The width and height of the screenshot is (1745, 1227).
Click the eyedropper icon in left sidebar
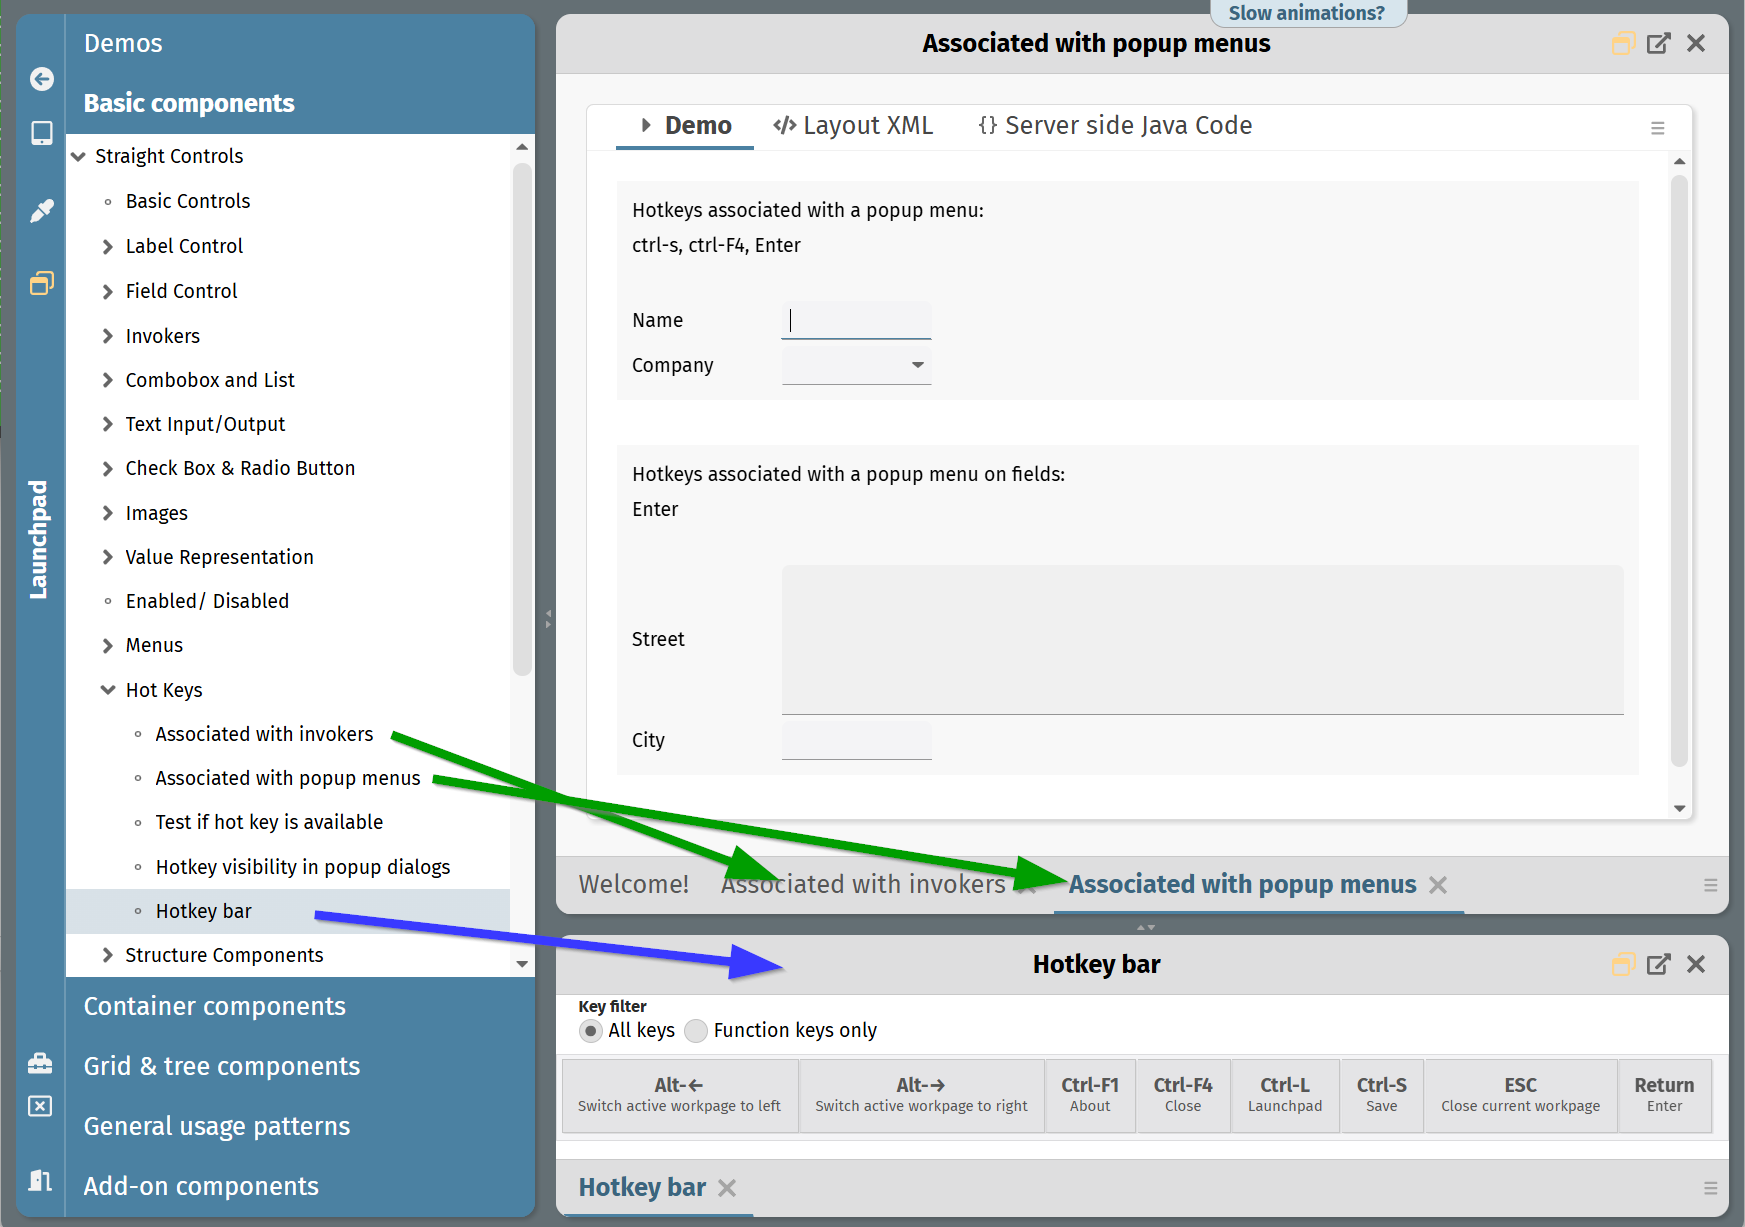point(41,210)
